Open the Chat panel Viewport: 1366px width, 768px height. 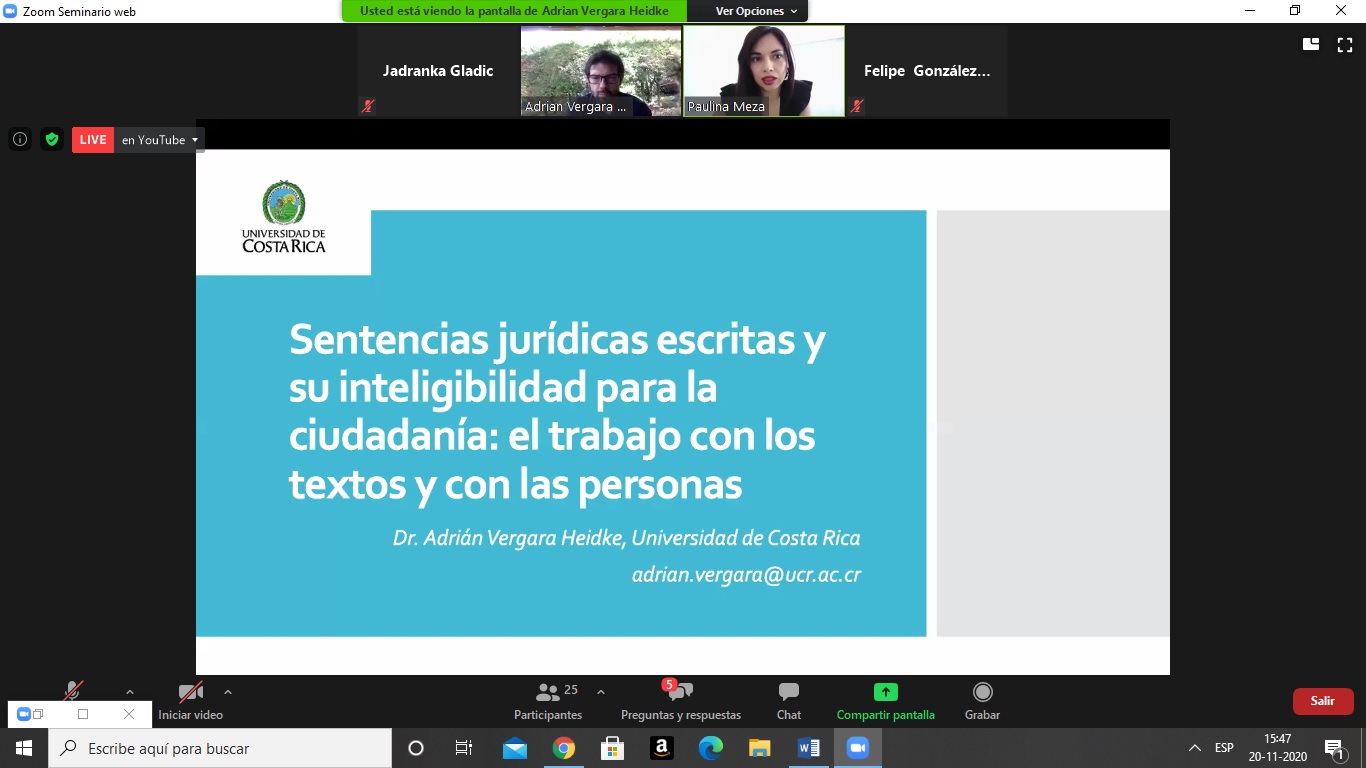click(788, 700)
